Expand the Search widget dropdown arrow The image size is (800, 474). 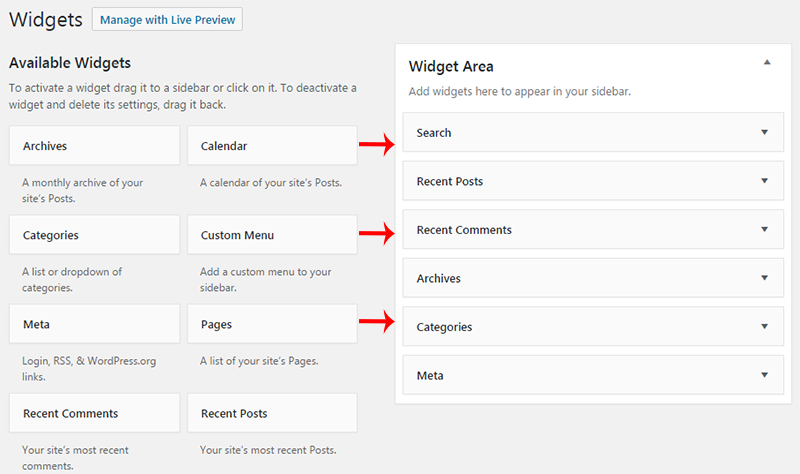(764, 132)
